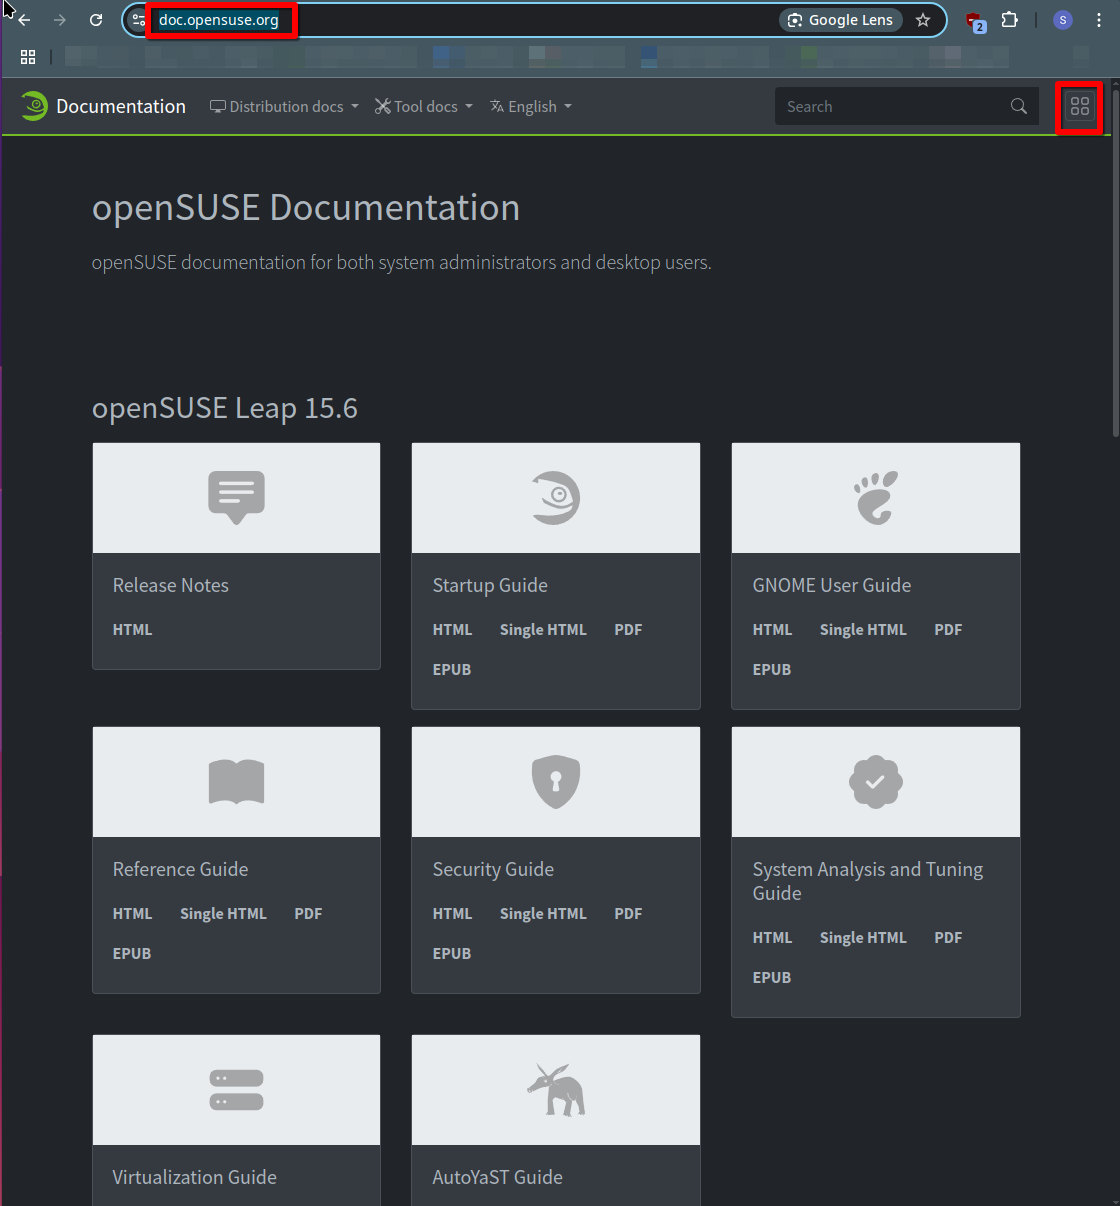Open Security Guide HTML version
The image size is (1120, 1206).
[x=452, y=914]
